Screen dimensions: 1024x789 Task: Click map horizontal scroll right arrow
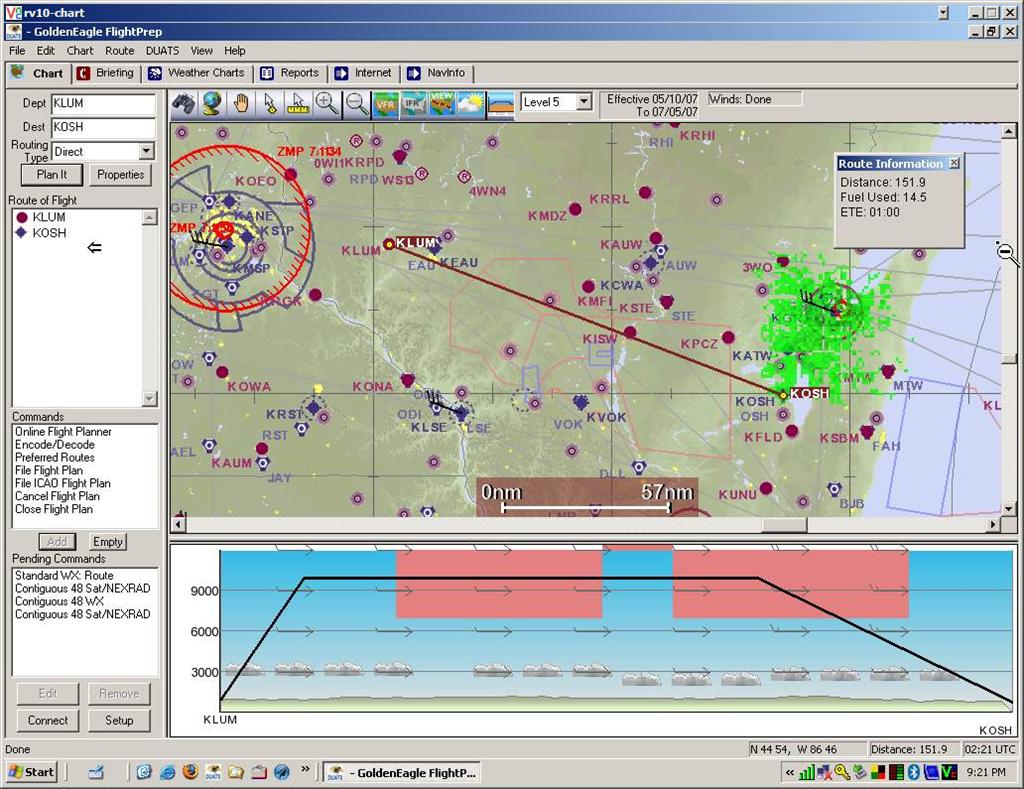(x=993, y=524)
